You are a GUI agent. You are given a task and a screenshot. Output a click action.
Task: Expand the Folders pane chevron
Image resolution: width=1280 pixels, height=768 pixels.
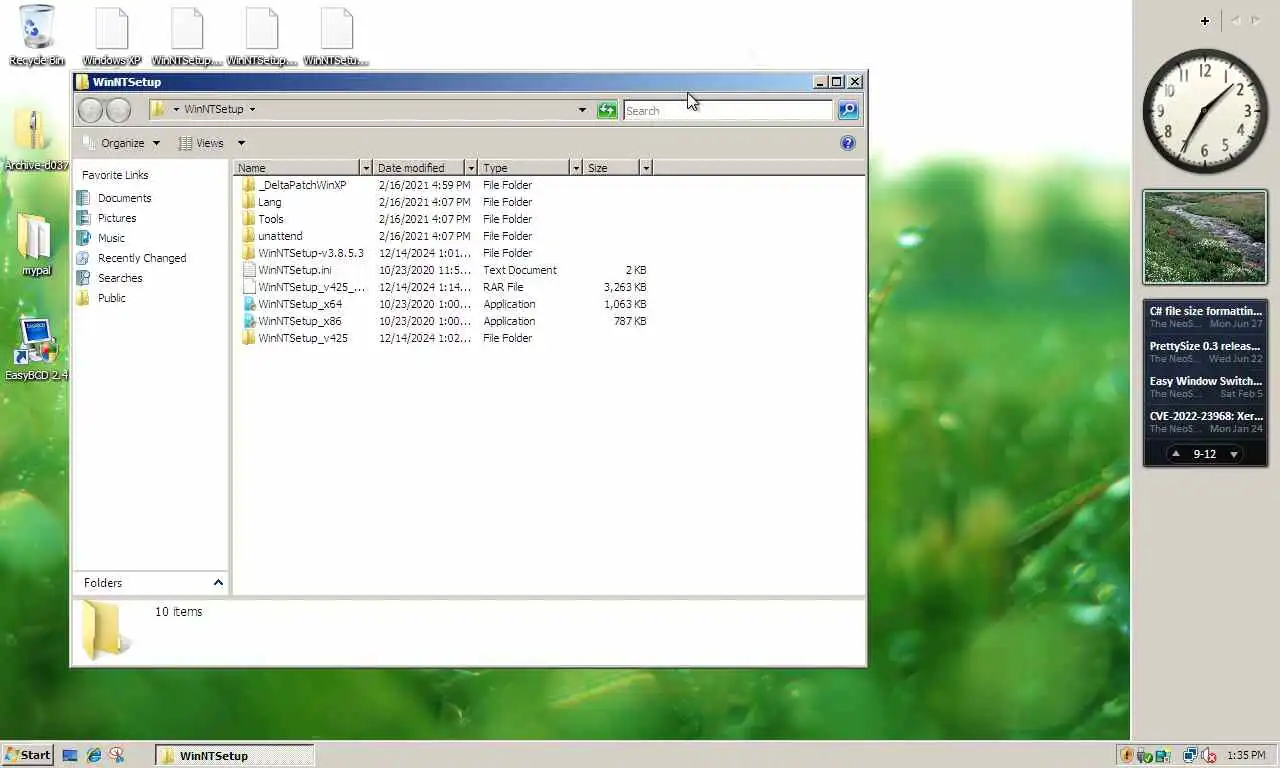[218, 582]
